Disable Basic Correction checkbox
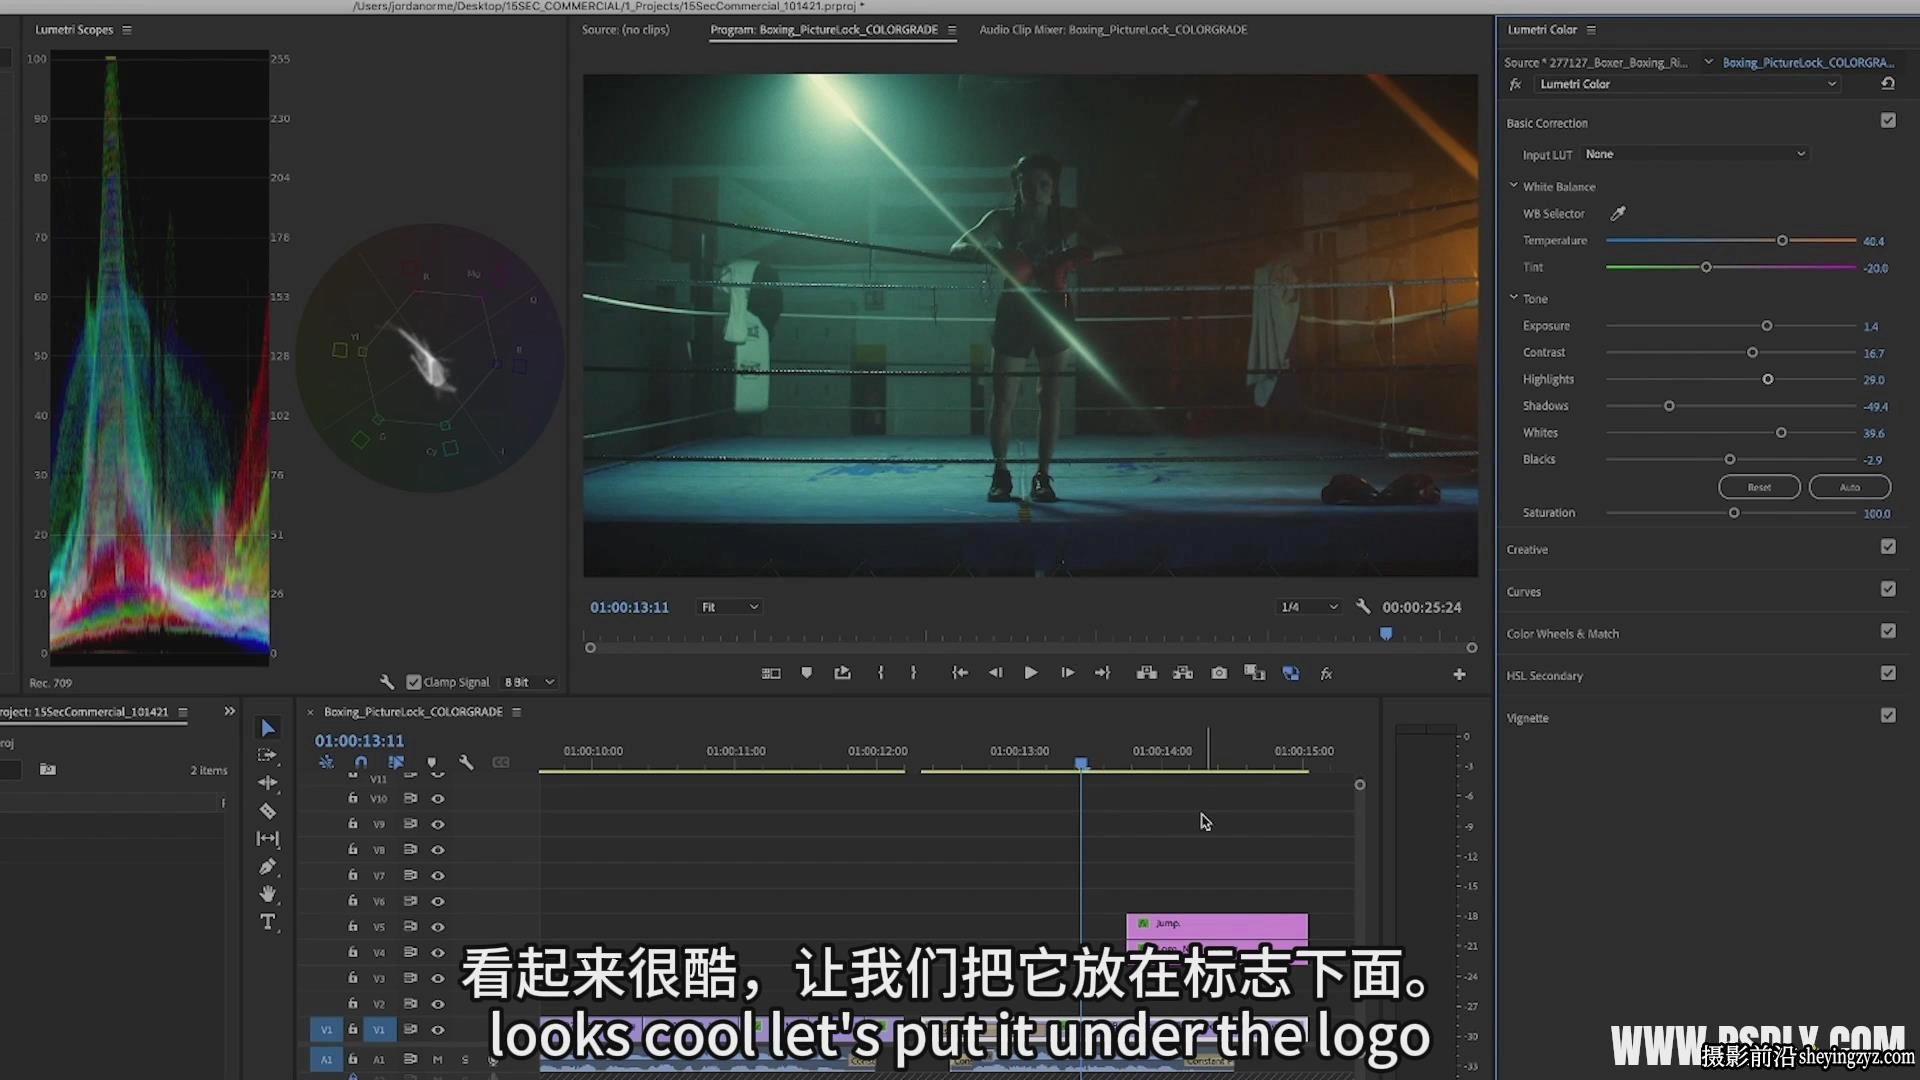The width and height of the screenshot is (1920, 1080). [x=1888, y=120]
